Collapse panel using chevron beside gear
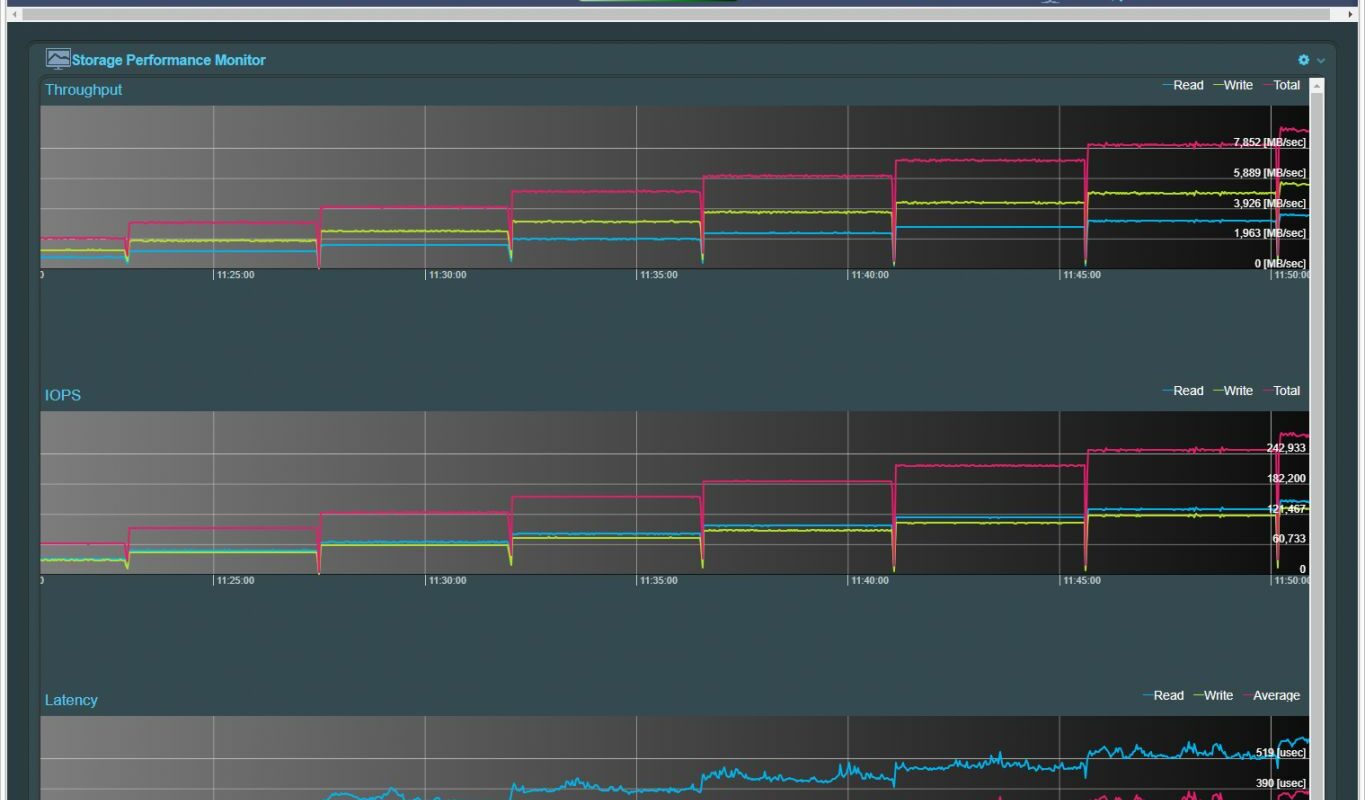This screenshot has width=1365, height=800. pyautogui.click(x=1321, y=61)
